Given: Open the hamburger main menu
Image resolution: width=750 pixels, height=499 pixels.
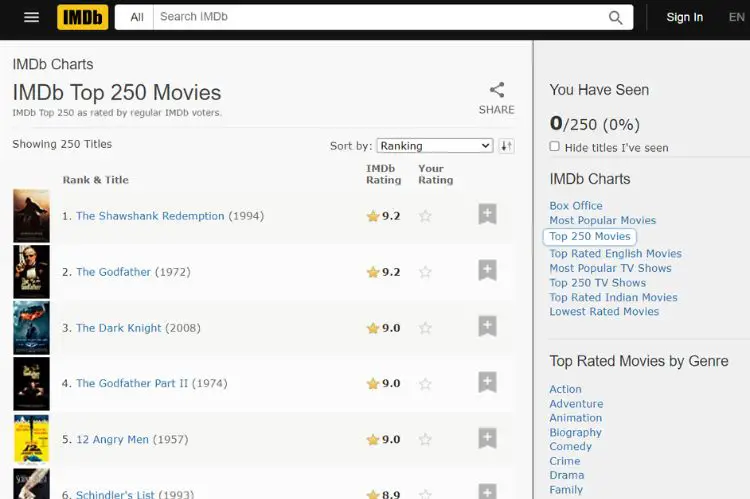Looking at the screenshot, I should tap(32, 17).
